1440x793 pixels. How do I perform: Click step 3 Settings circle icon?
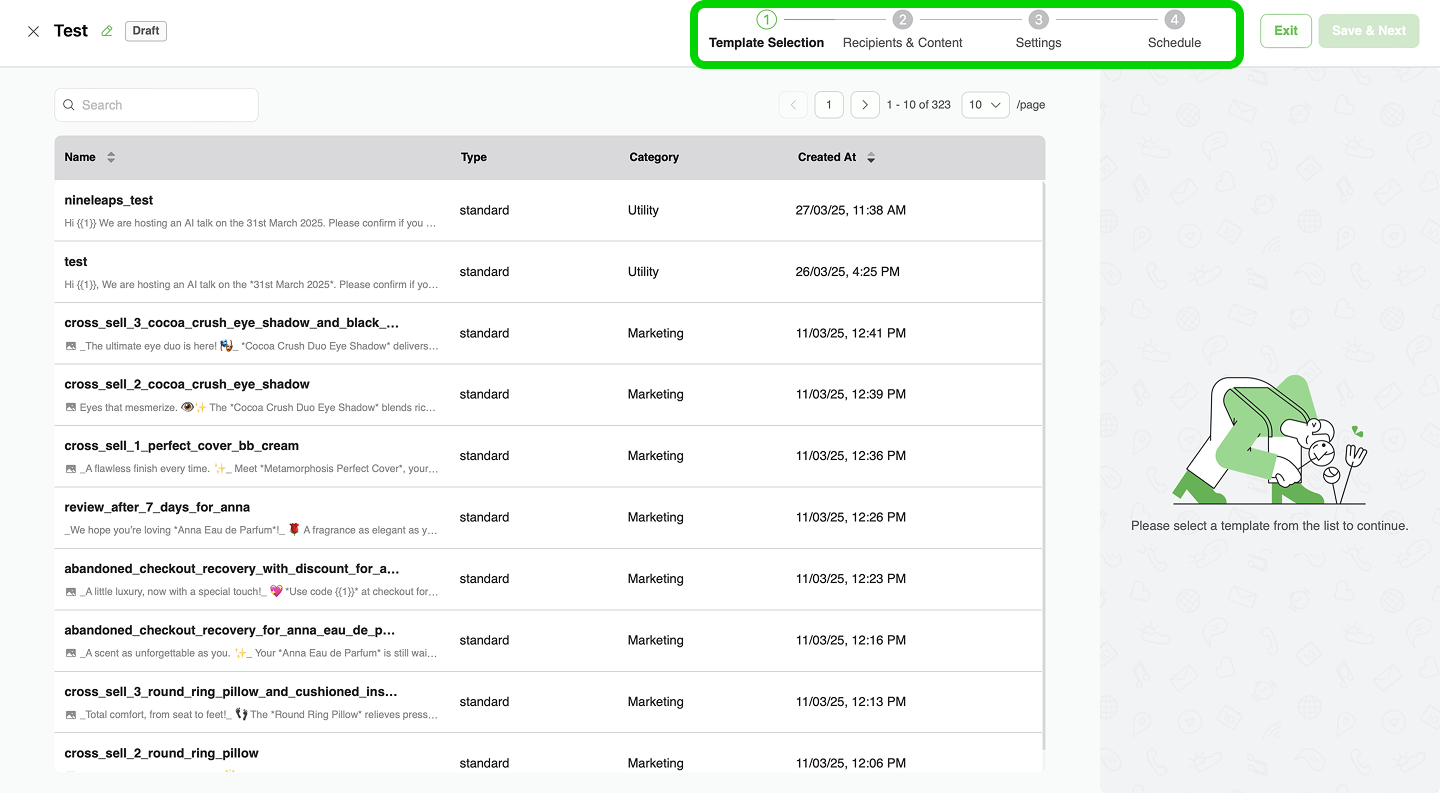(1038, 20)
